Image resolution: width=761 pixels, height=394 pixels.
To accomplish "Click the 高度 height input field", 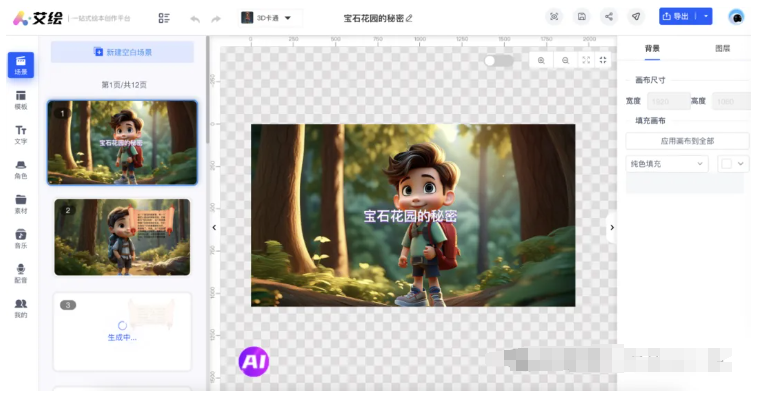I will [731, 101].
